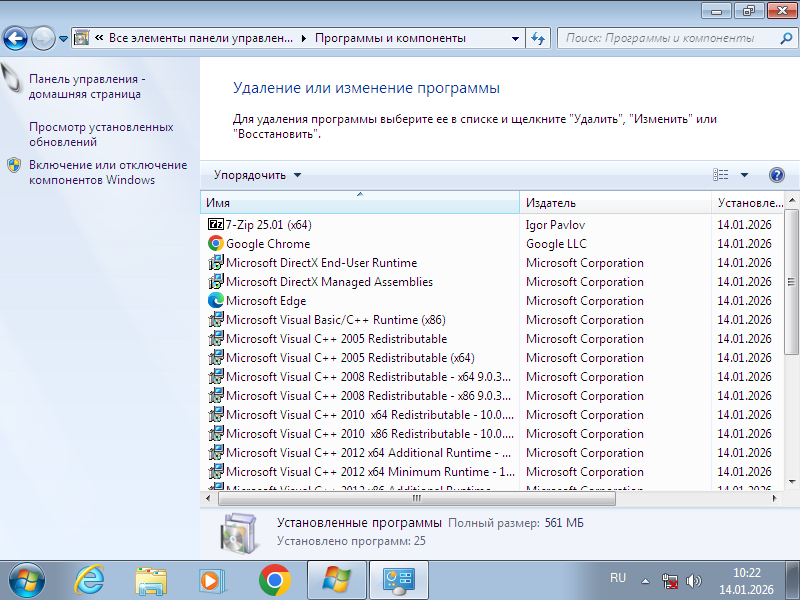Click the Windows flag taskbar button

point(337,580)
